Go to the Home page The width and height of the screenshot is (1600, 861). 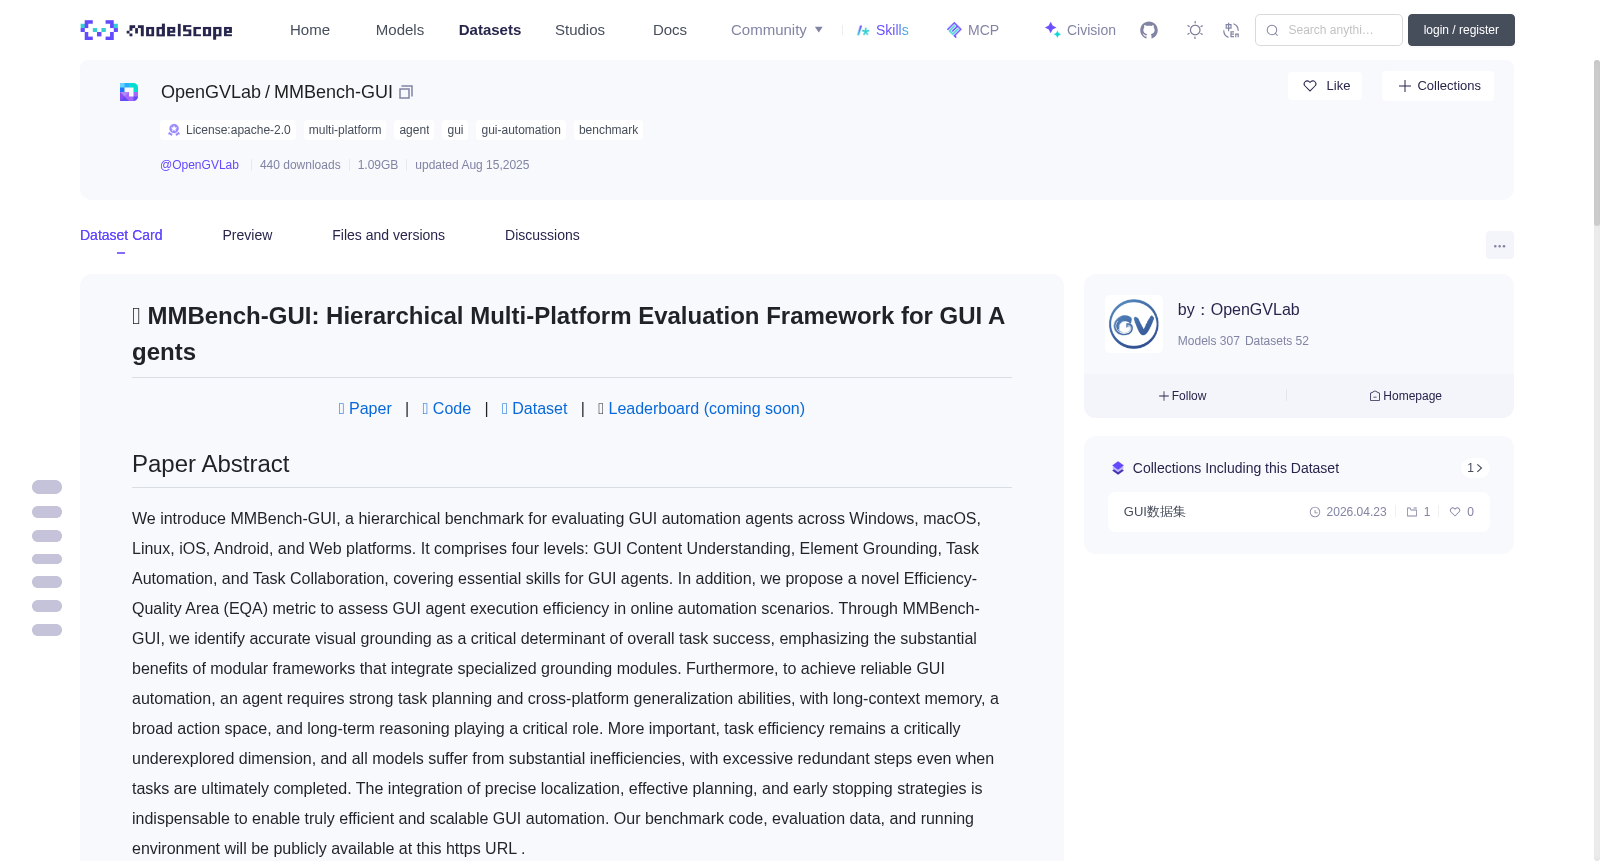pyautogui.click(x=310, y=30)
